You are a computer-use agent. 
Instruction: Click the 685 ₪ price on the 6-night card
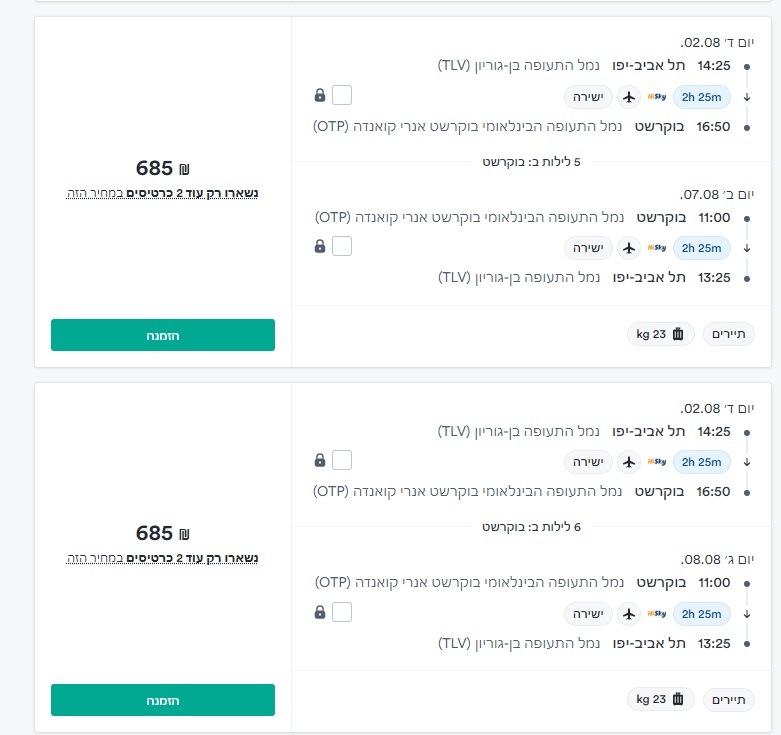tap(162, 533)
